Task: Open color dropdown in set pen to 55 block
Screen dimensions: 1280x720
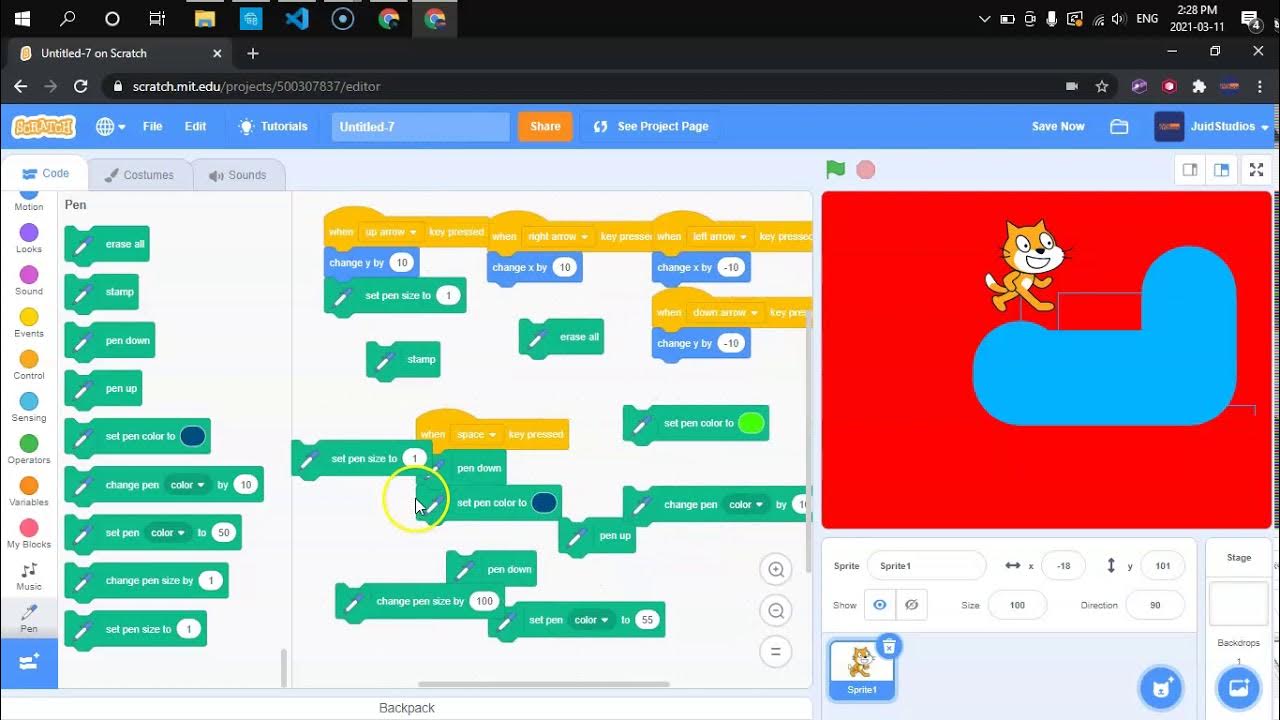Action: [591, 620]
